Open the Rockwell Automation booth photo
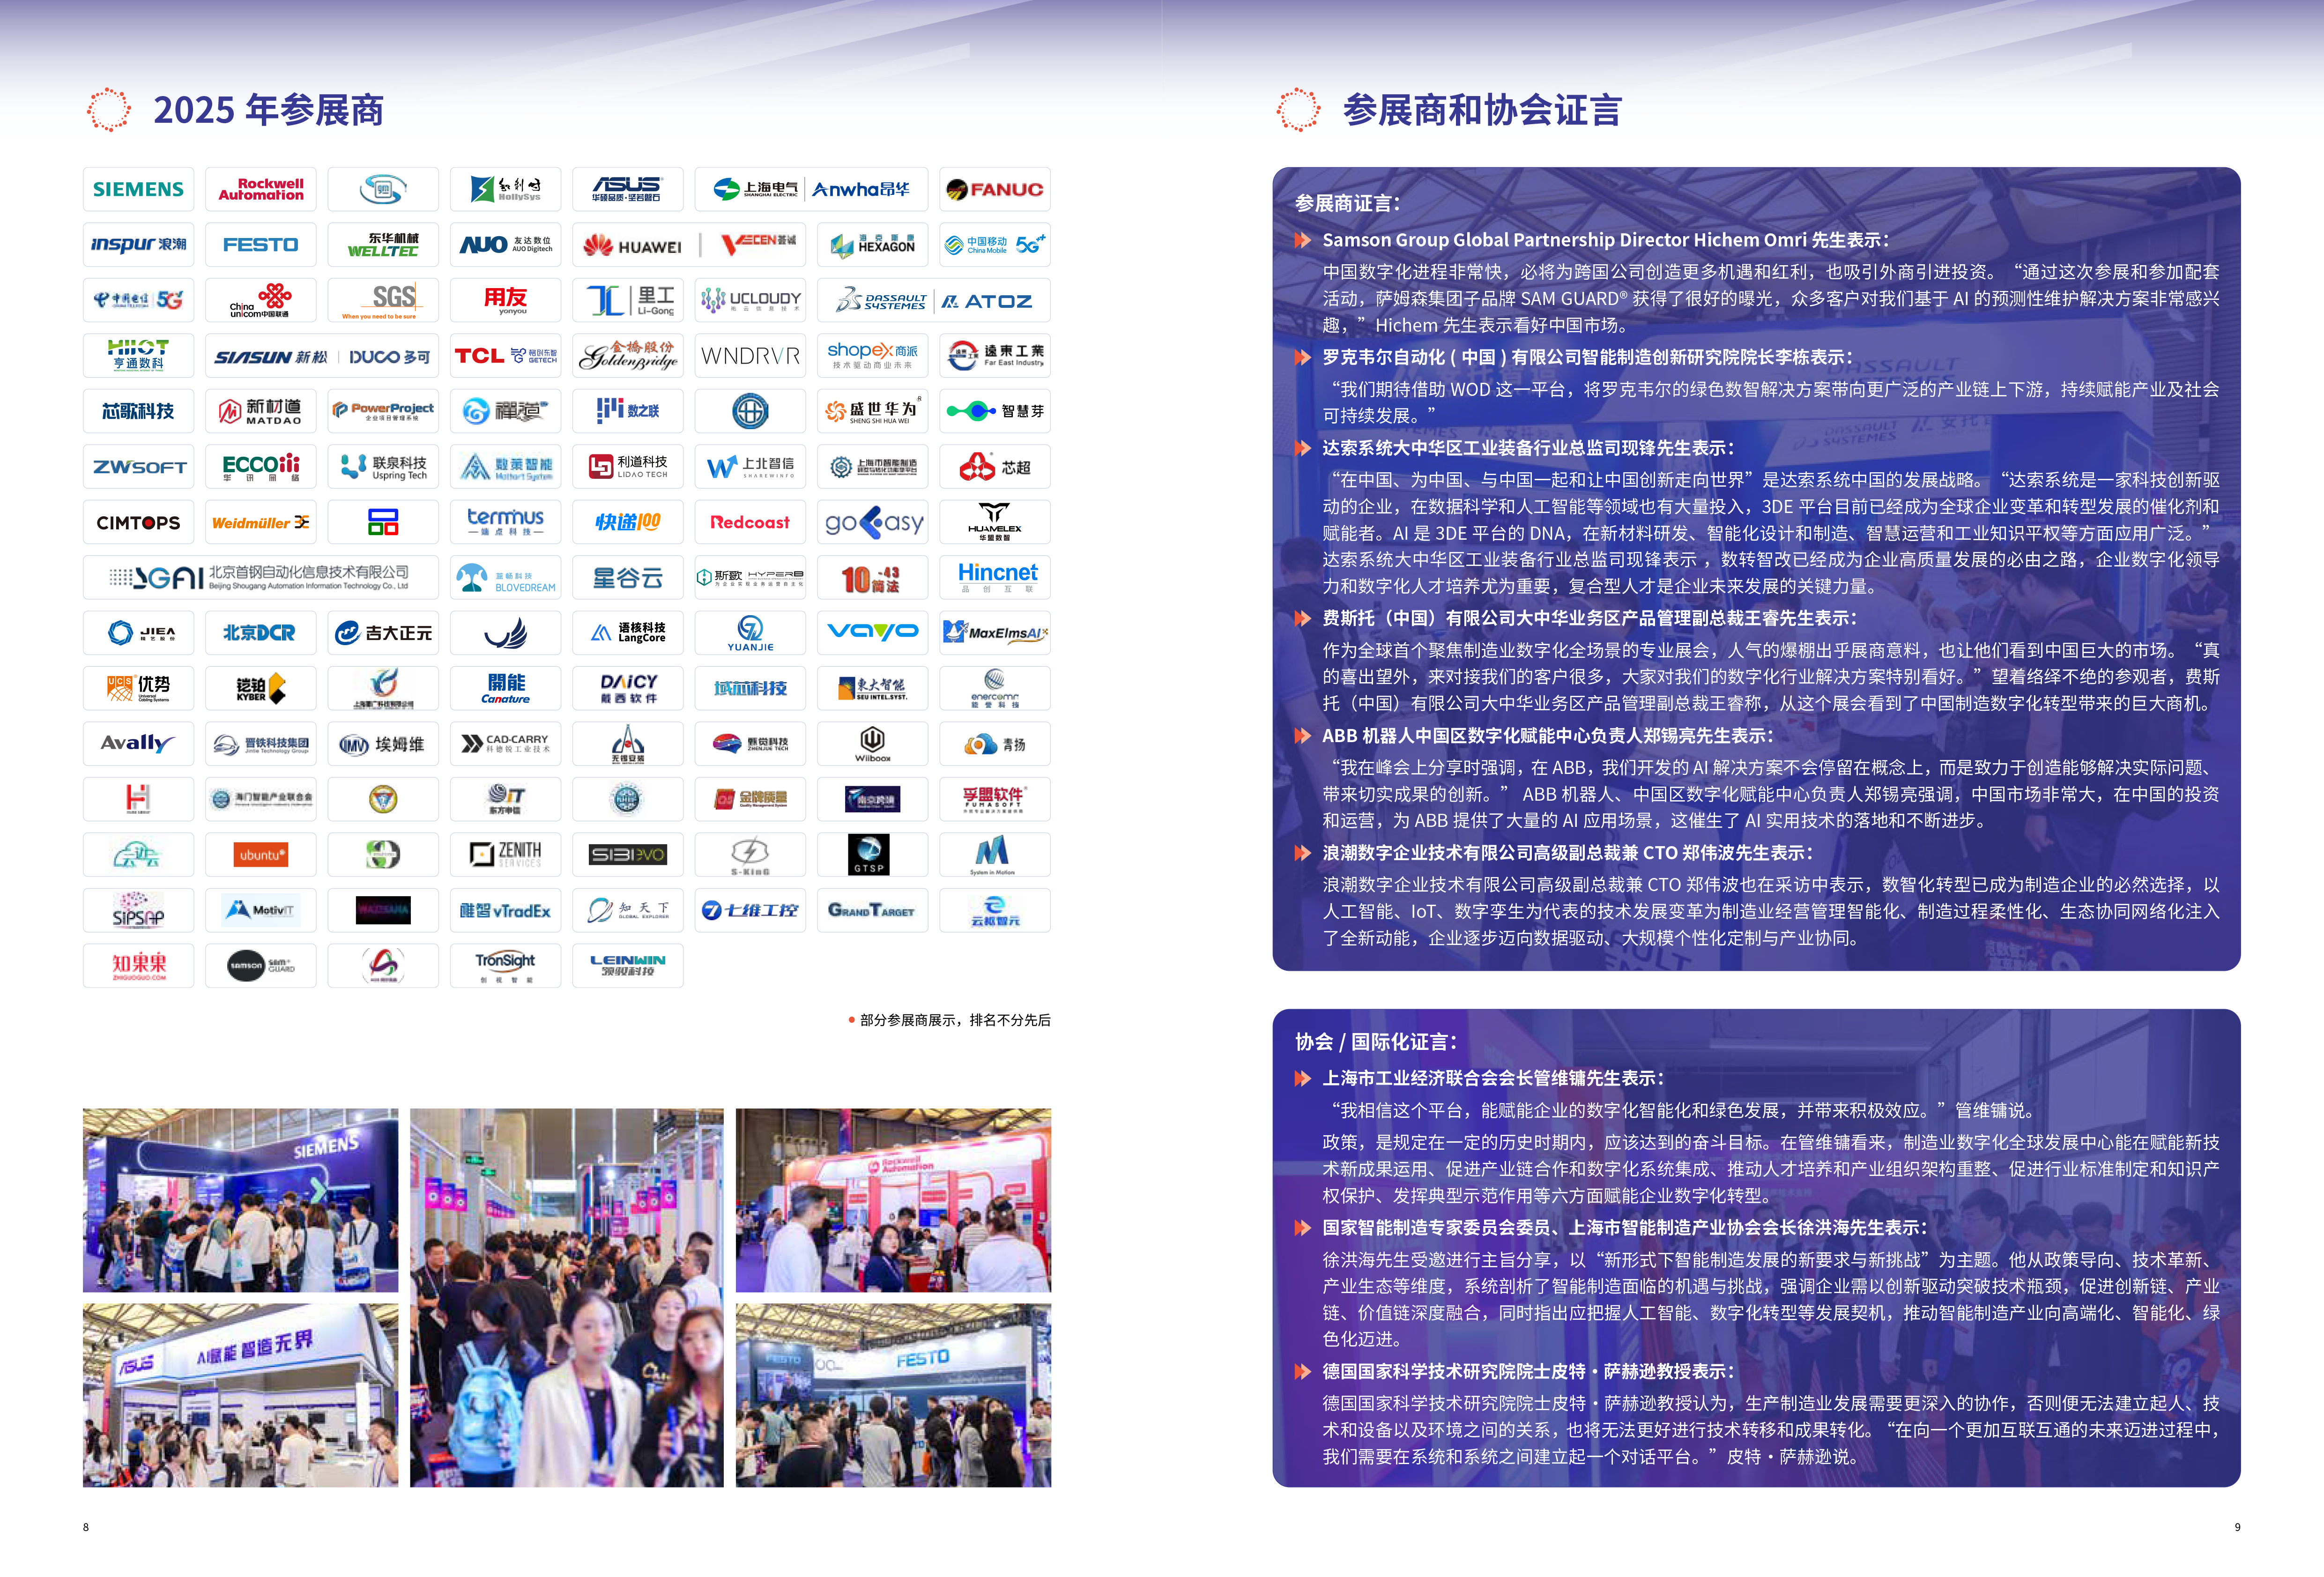Viewport: 2324px width, 1577px height. click(x=892, y=1199)
